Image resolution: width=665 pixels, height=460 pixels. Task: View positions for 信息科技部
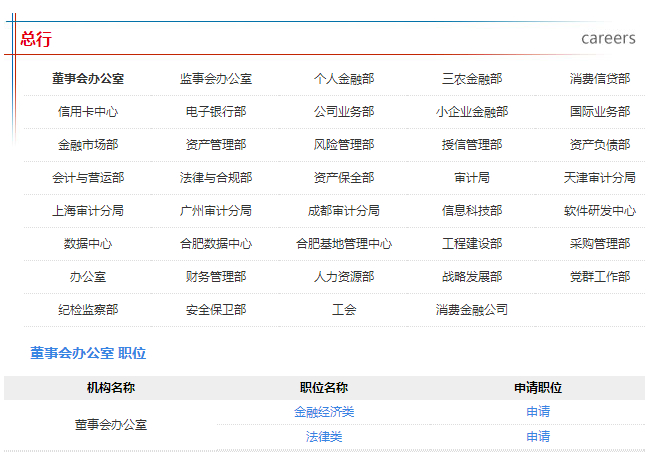click(472, 210)
